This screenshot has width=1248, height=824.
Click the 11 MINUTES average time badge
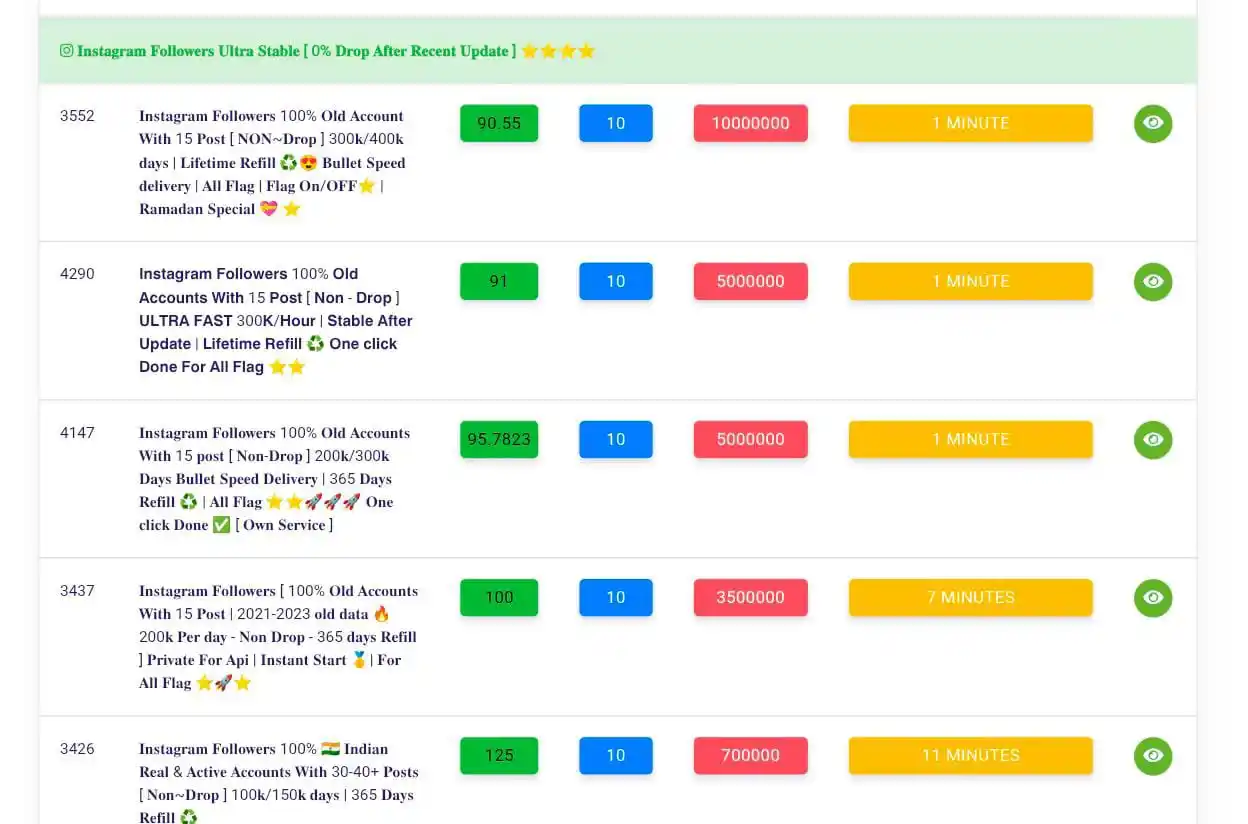971,755
